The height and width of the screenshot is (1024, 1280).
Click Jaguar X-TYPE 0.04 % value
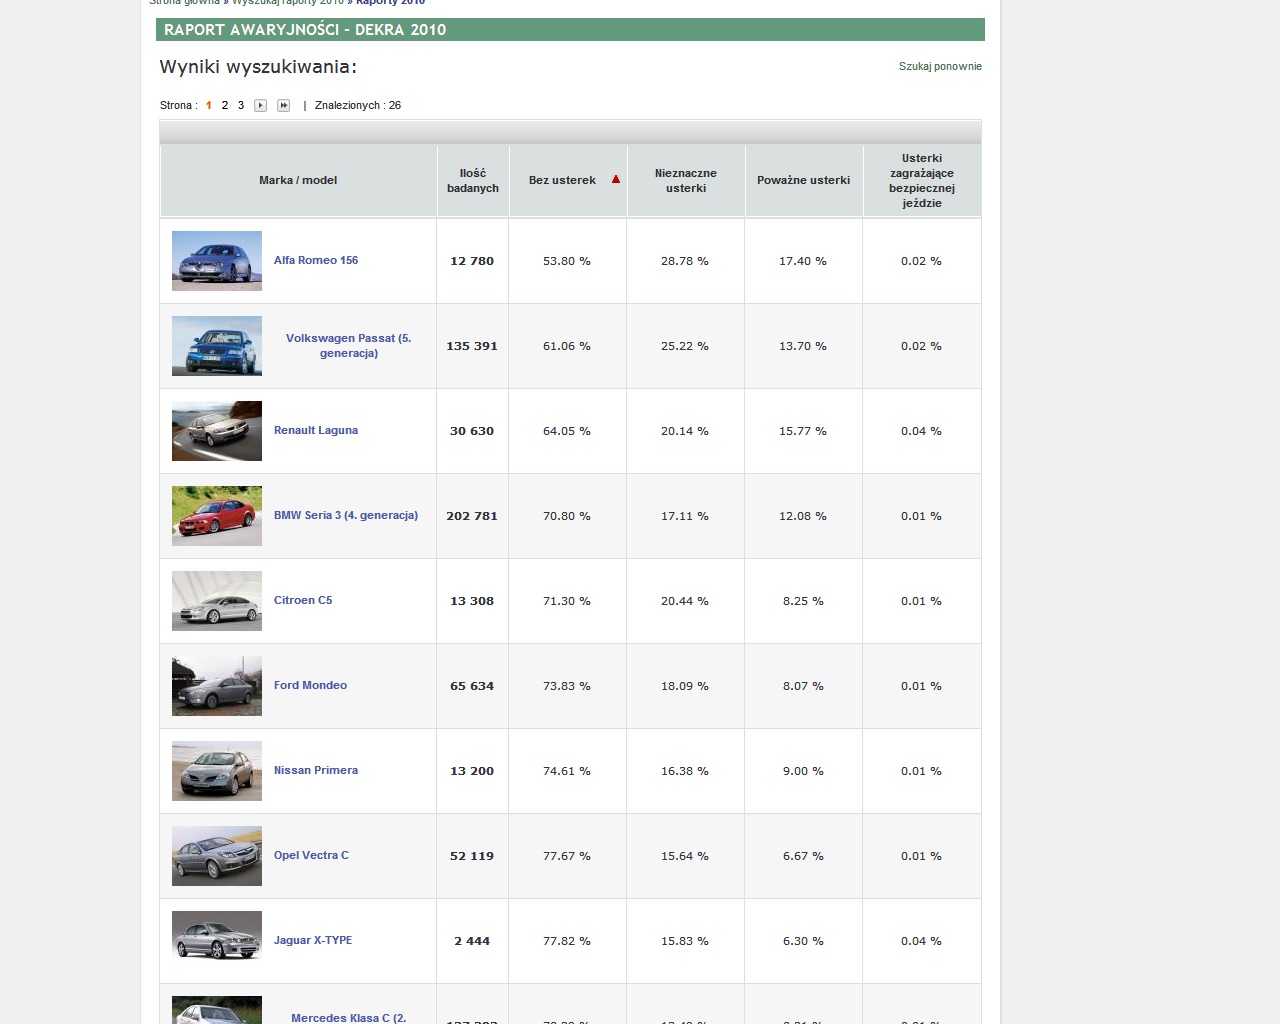coord(921,941)
